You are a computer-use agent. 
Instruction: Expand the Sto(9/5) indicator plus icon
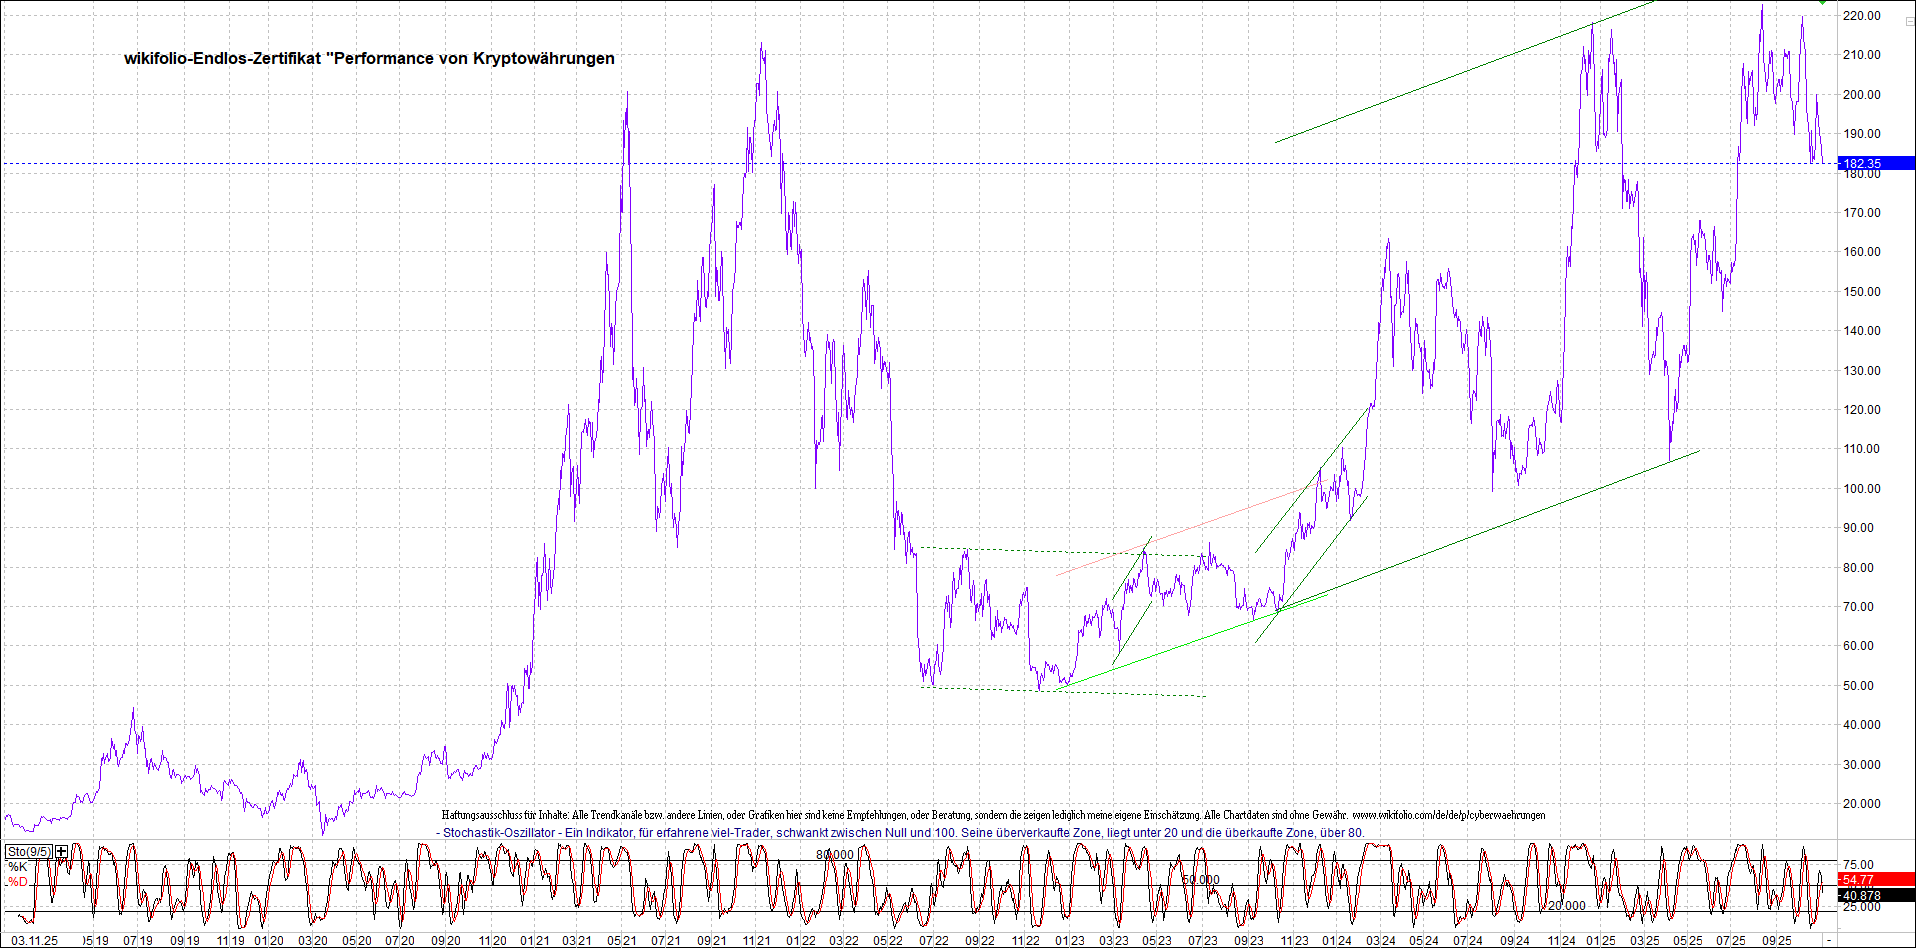point(62,852)
